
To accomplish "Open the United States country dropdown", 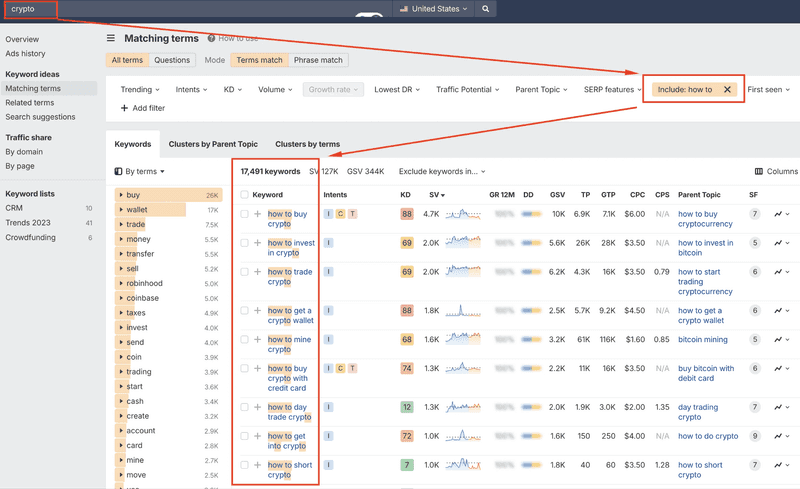I will [433, 9].
